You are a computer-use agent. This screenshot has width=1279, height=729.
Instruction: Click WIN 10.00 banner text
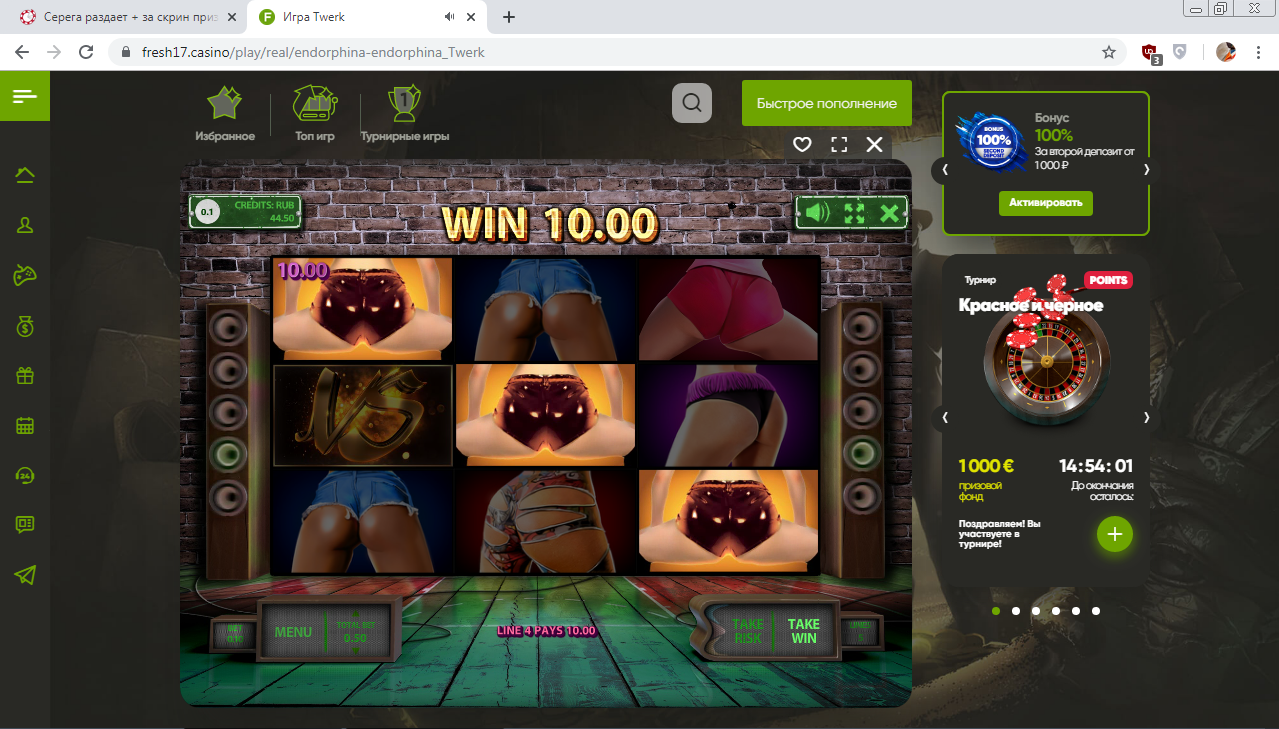pos(549,223)
